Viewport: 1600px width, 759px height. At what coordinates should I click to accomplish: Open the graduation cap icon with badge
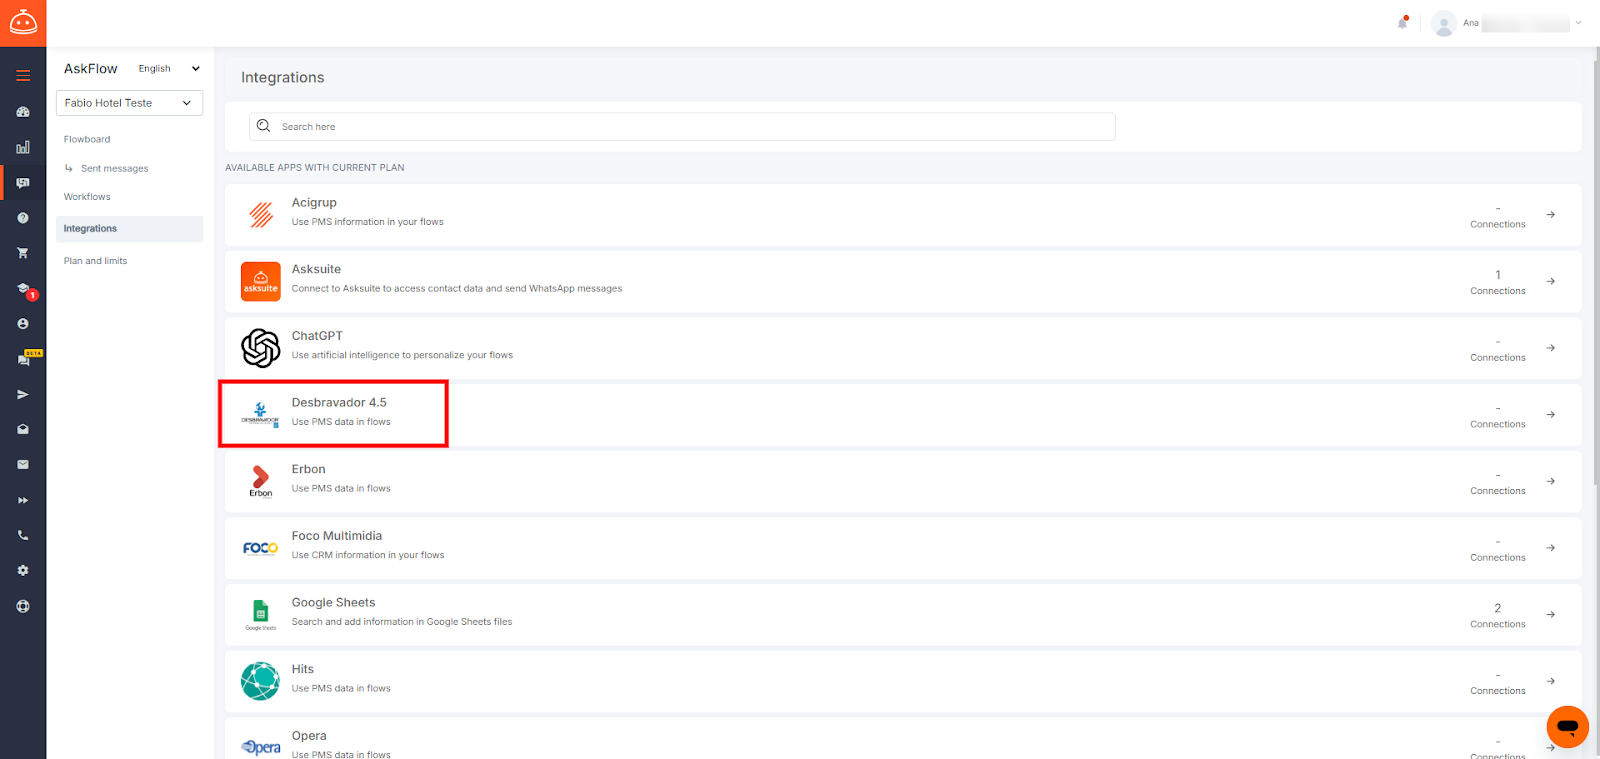pos(24,289)
